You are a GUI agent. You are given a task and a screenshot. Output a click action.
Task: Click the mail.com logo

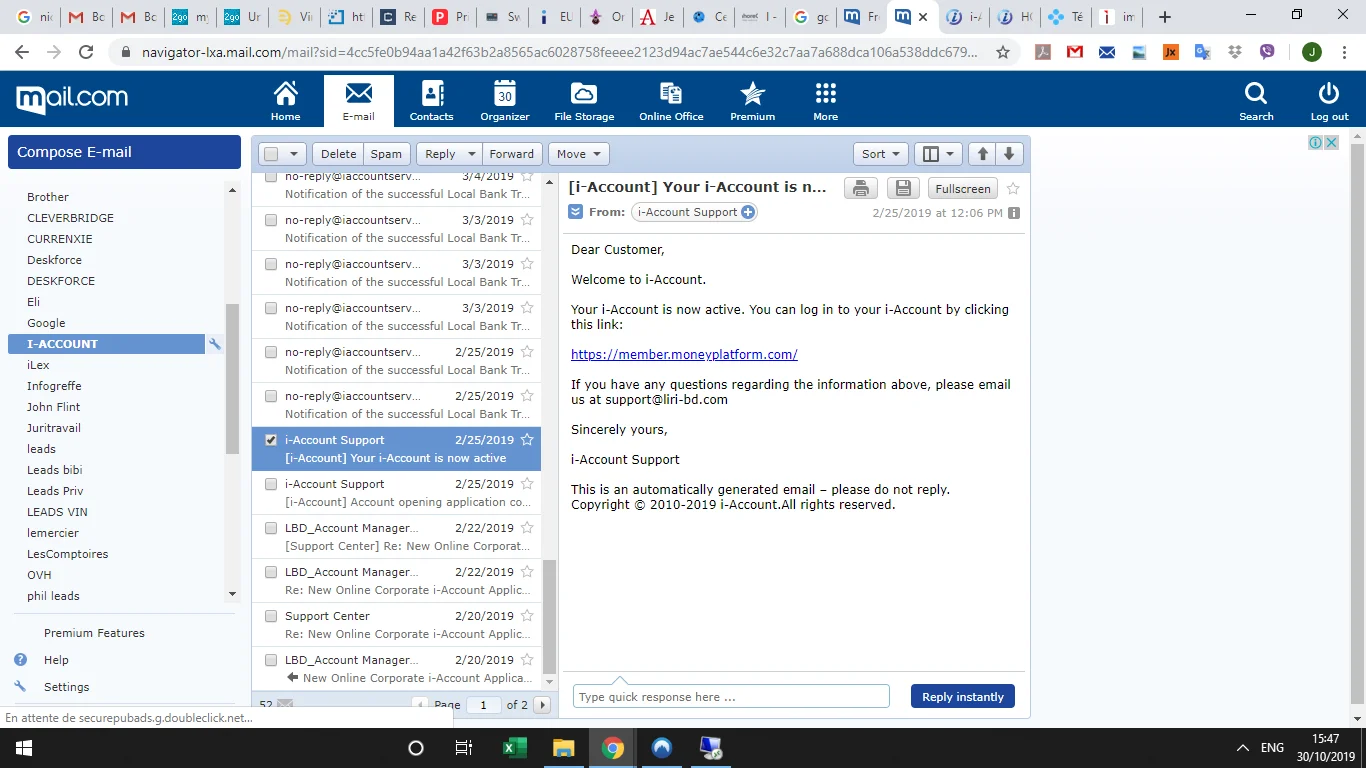click(72, 99)
